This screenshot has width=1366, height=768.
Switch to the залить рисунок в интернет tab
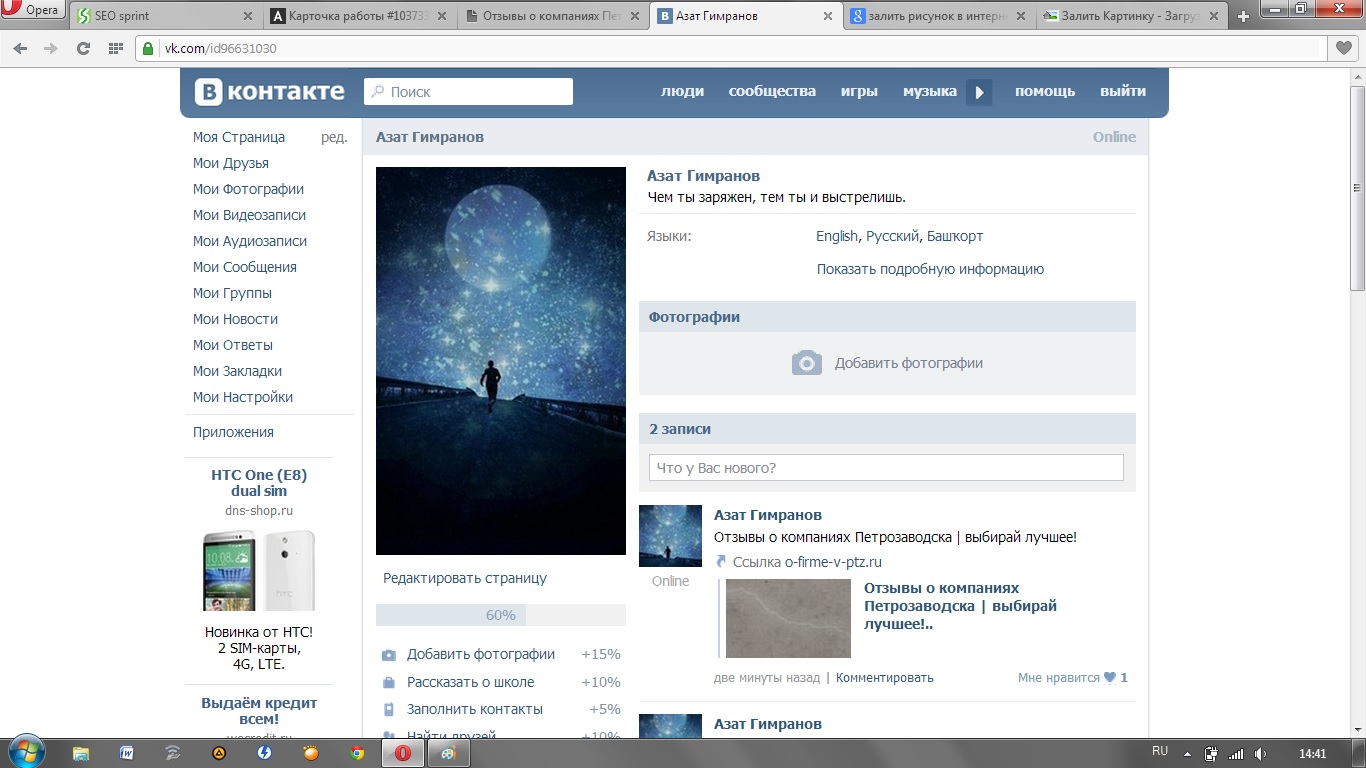click(937, 16)
